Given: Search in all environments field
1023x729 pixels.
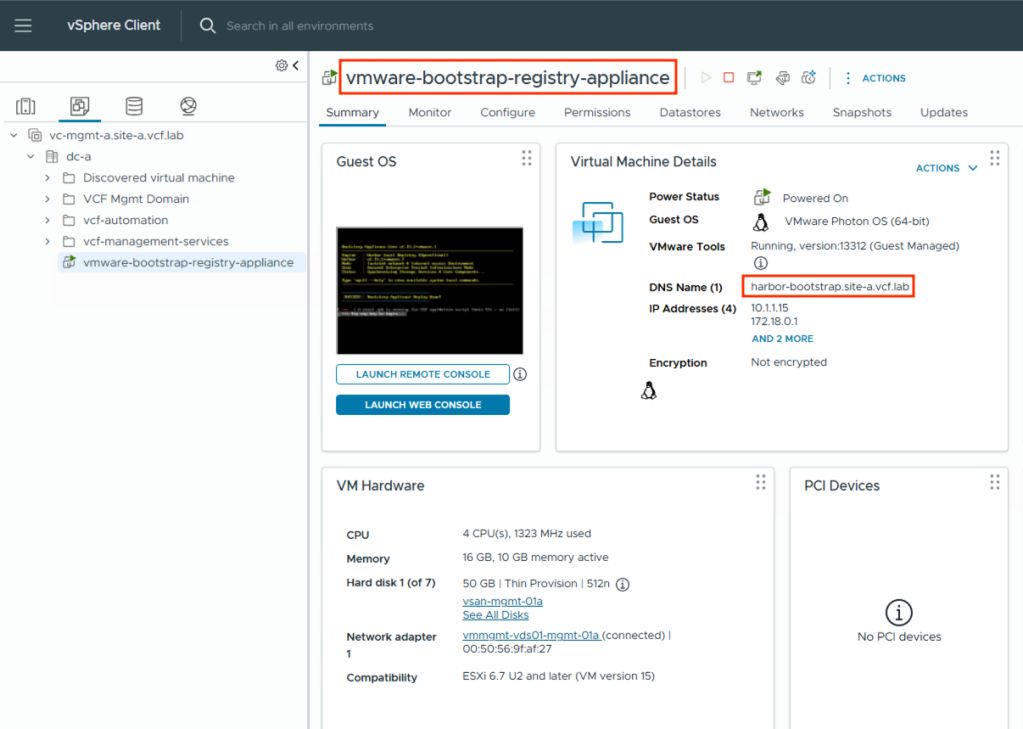Looking at the screenshot, I should tap(299, 26).
